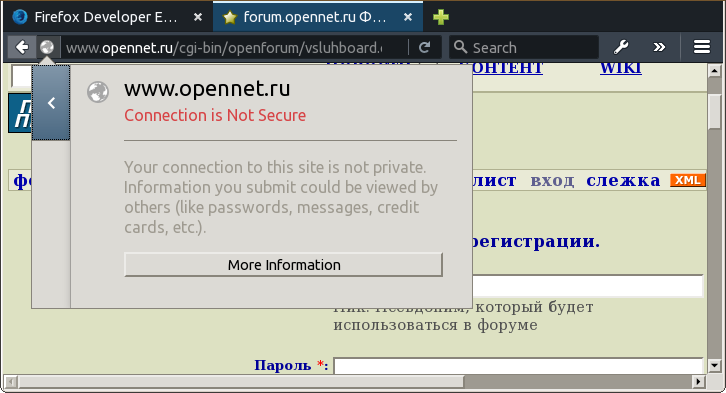Screen dimensions: 726x393
Task: Click the magnifier icon in Search box
Action: [460, 47]
